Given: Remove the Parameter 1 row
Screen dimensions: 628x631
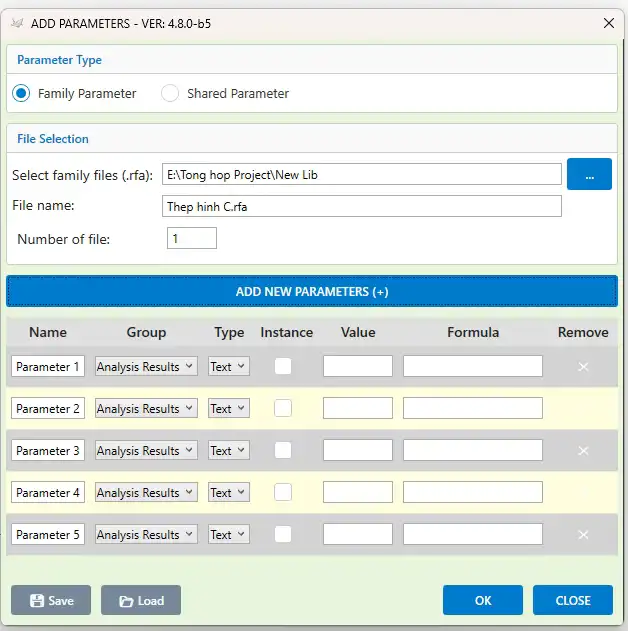Looking at the screenshot, I should click(583, 367).
